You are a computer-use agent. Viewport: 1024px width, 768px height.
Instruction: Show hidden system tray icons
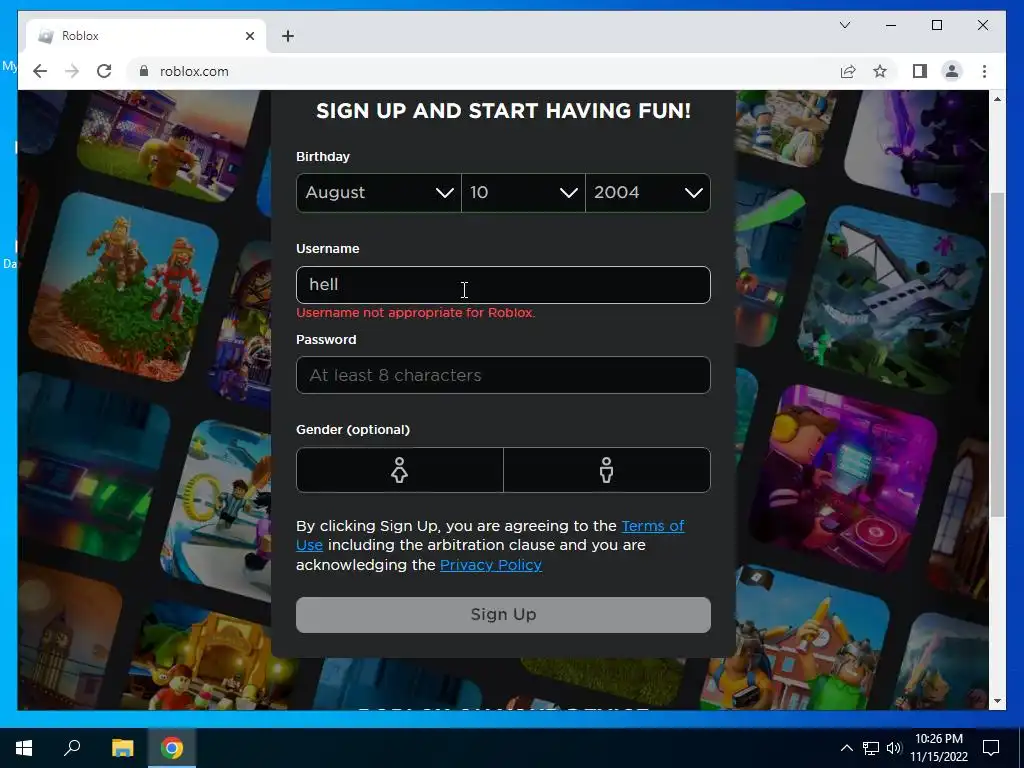(x=846, y=748)
